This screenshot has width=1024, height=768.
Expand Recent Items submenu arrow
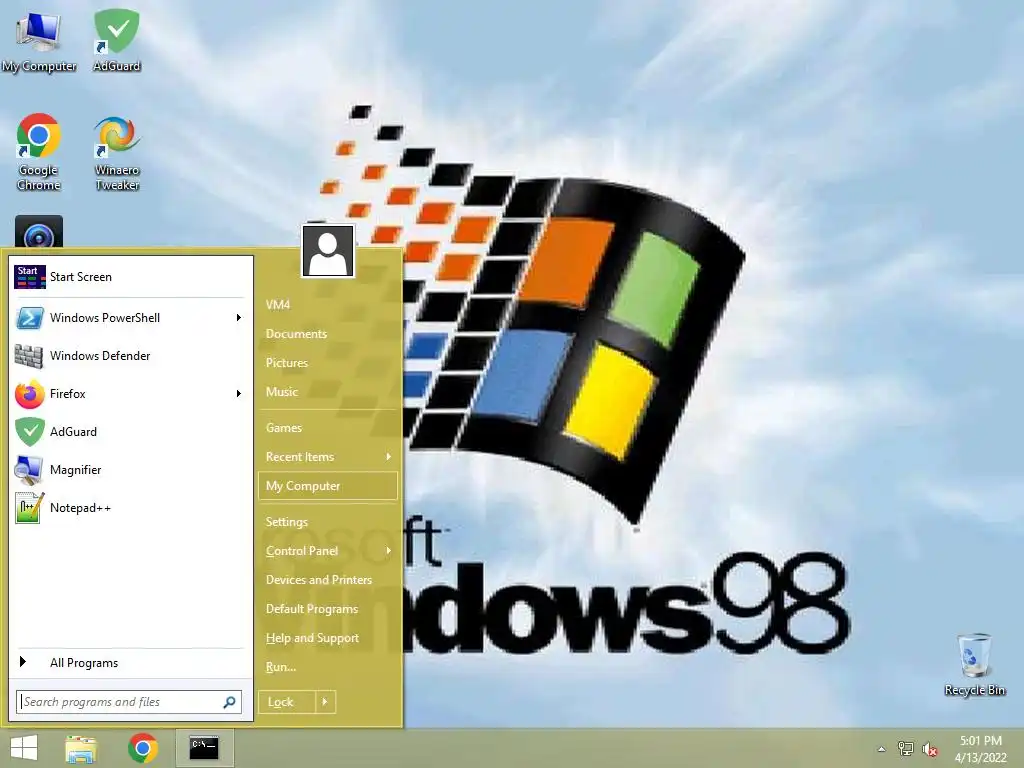[x=389, y=457]
